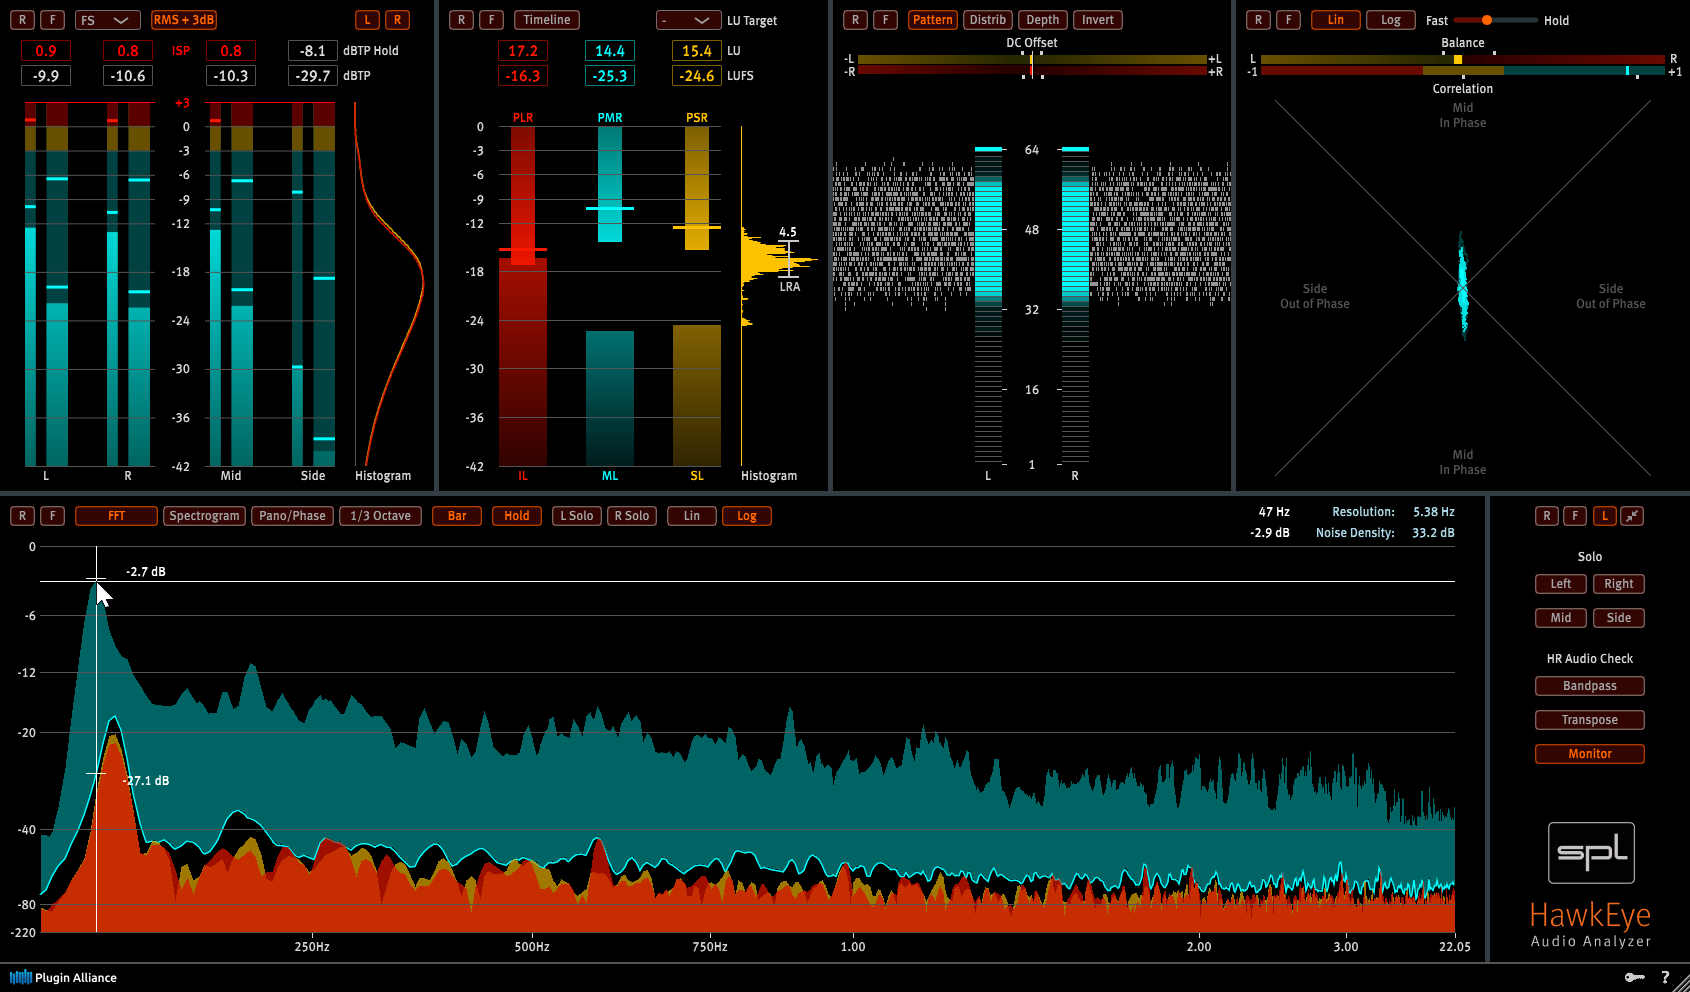This screenshot has height=992, width=1690.
Task: Click the R button in the level meter panel
Action: click(x=22, y=20)
